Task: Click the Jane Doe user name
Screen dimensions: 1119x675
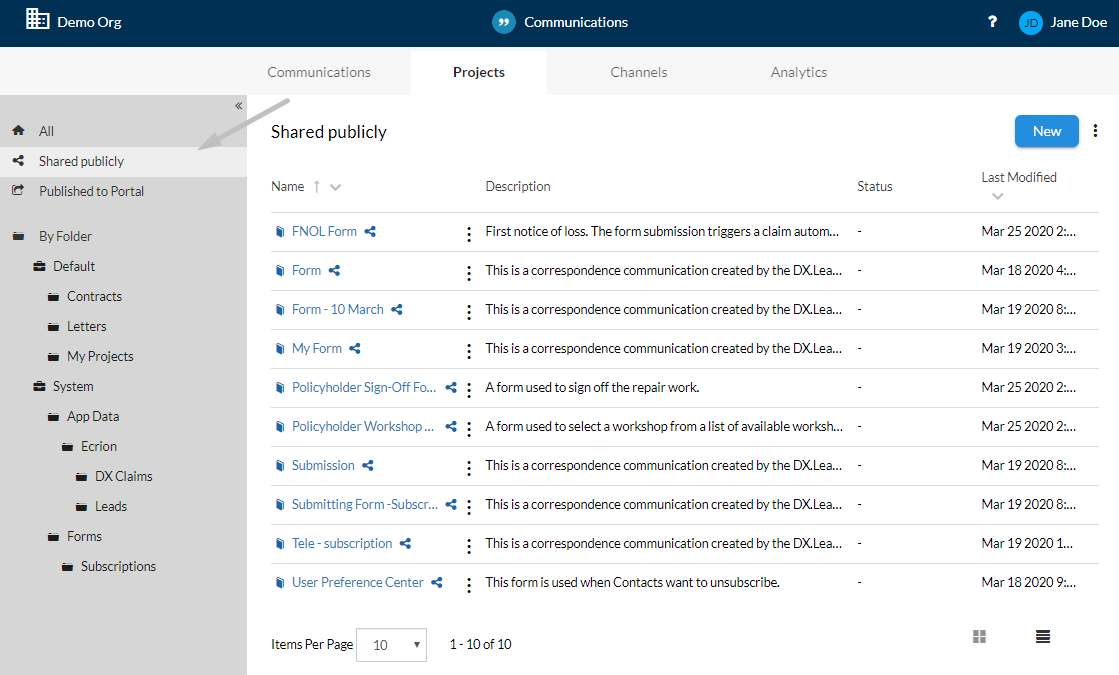Action: (1078, 22)
